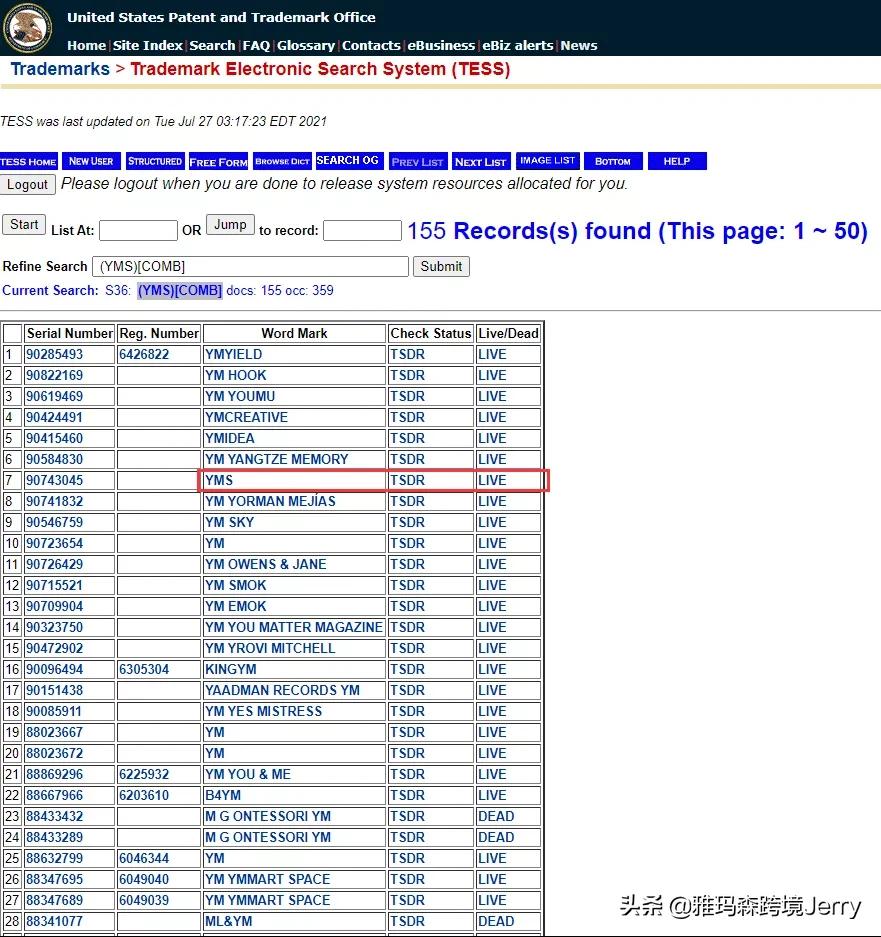Screen dimensions: 881x937
Task: Click the Prev List button
Action: click(417, 161)
